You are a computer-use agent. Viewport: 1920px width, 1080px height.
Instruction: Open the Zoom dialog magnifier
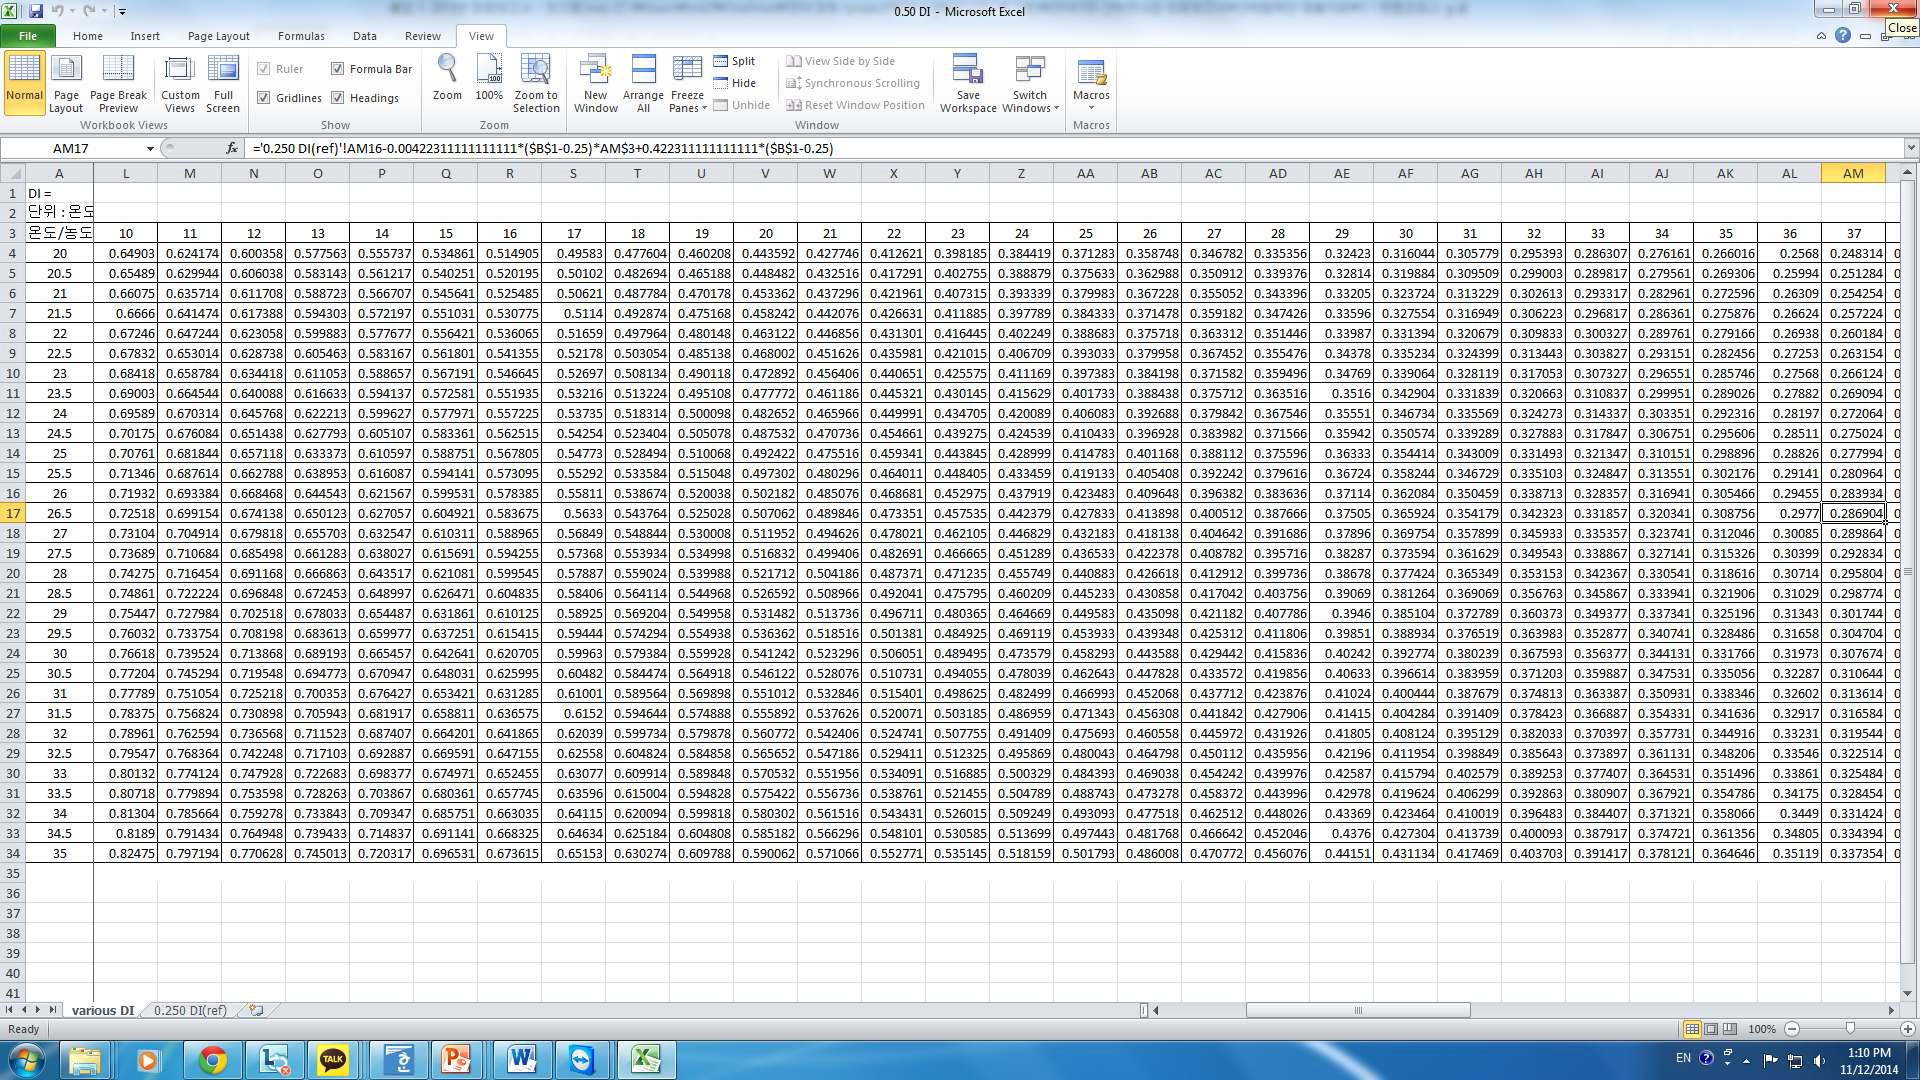(447, 78)
